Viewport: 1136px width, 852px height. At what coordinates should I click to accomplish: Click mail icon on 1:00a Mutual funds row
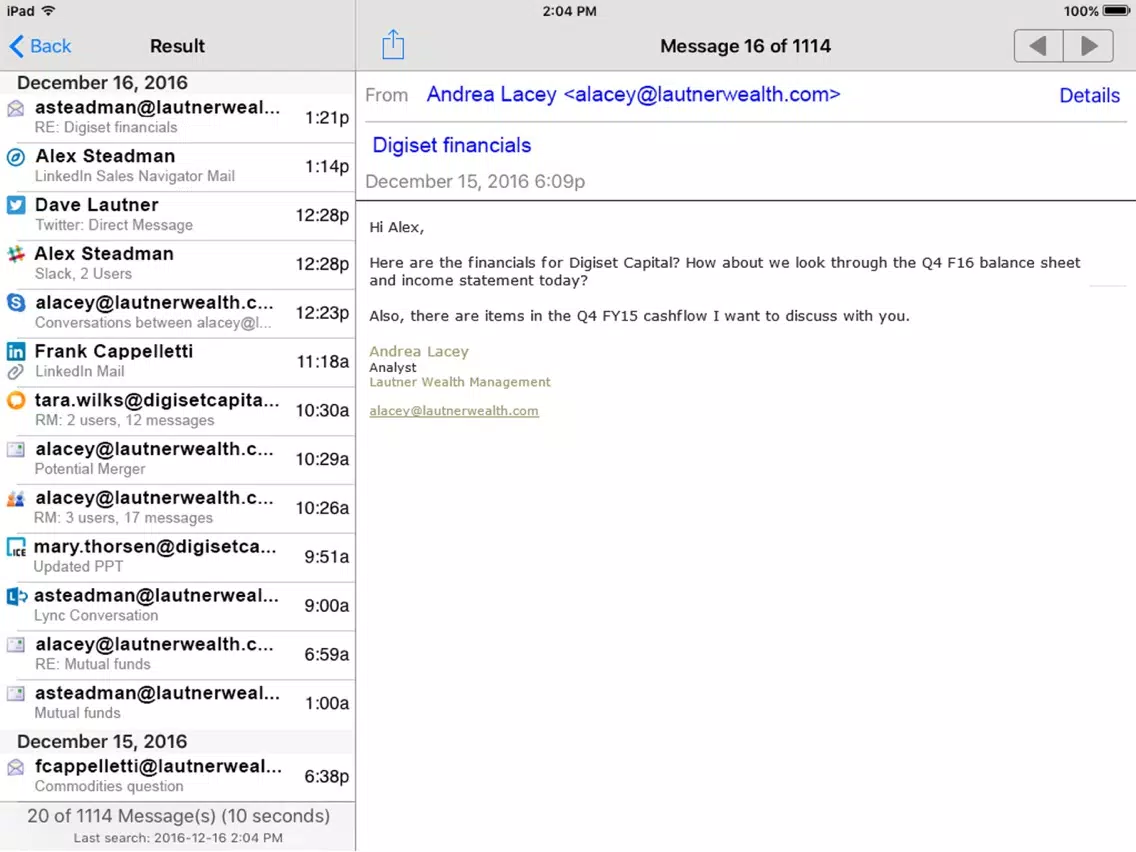[15, 693]
